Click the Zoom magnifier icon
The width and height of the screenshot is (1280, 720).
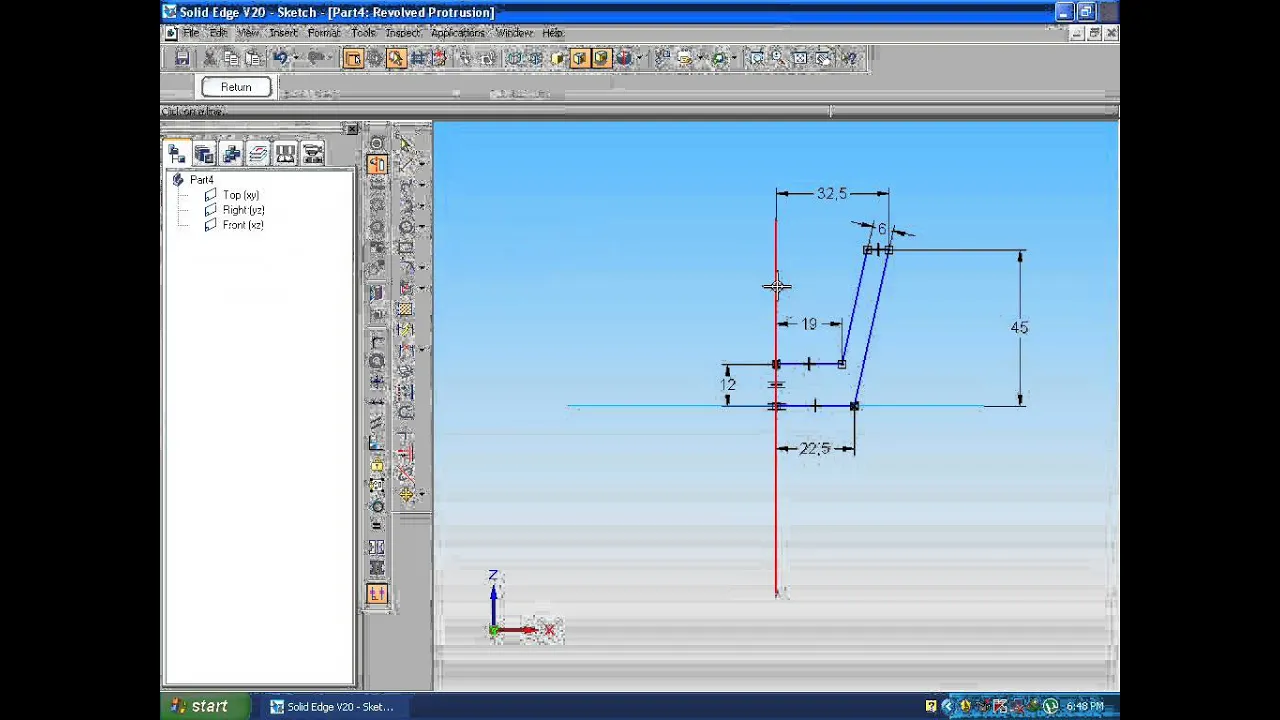click(x=778, y=59)
